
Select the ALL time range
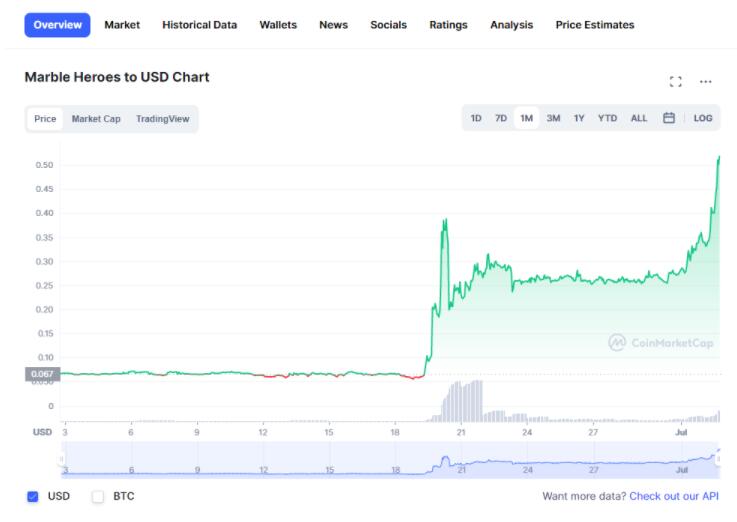point(639,118)
